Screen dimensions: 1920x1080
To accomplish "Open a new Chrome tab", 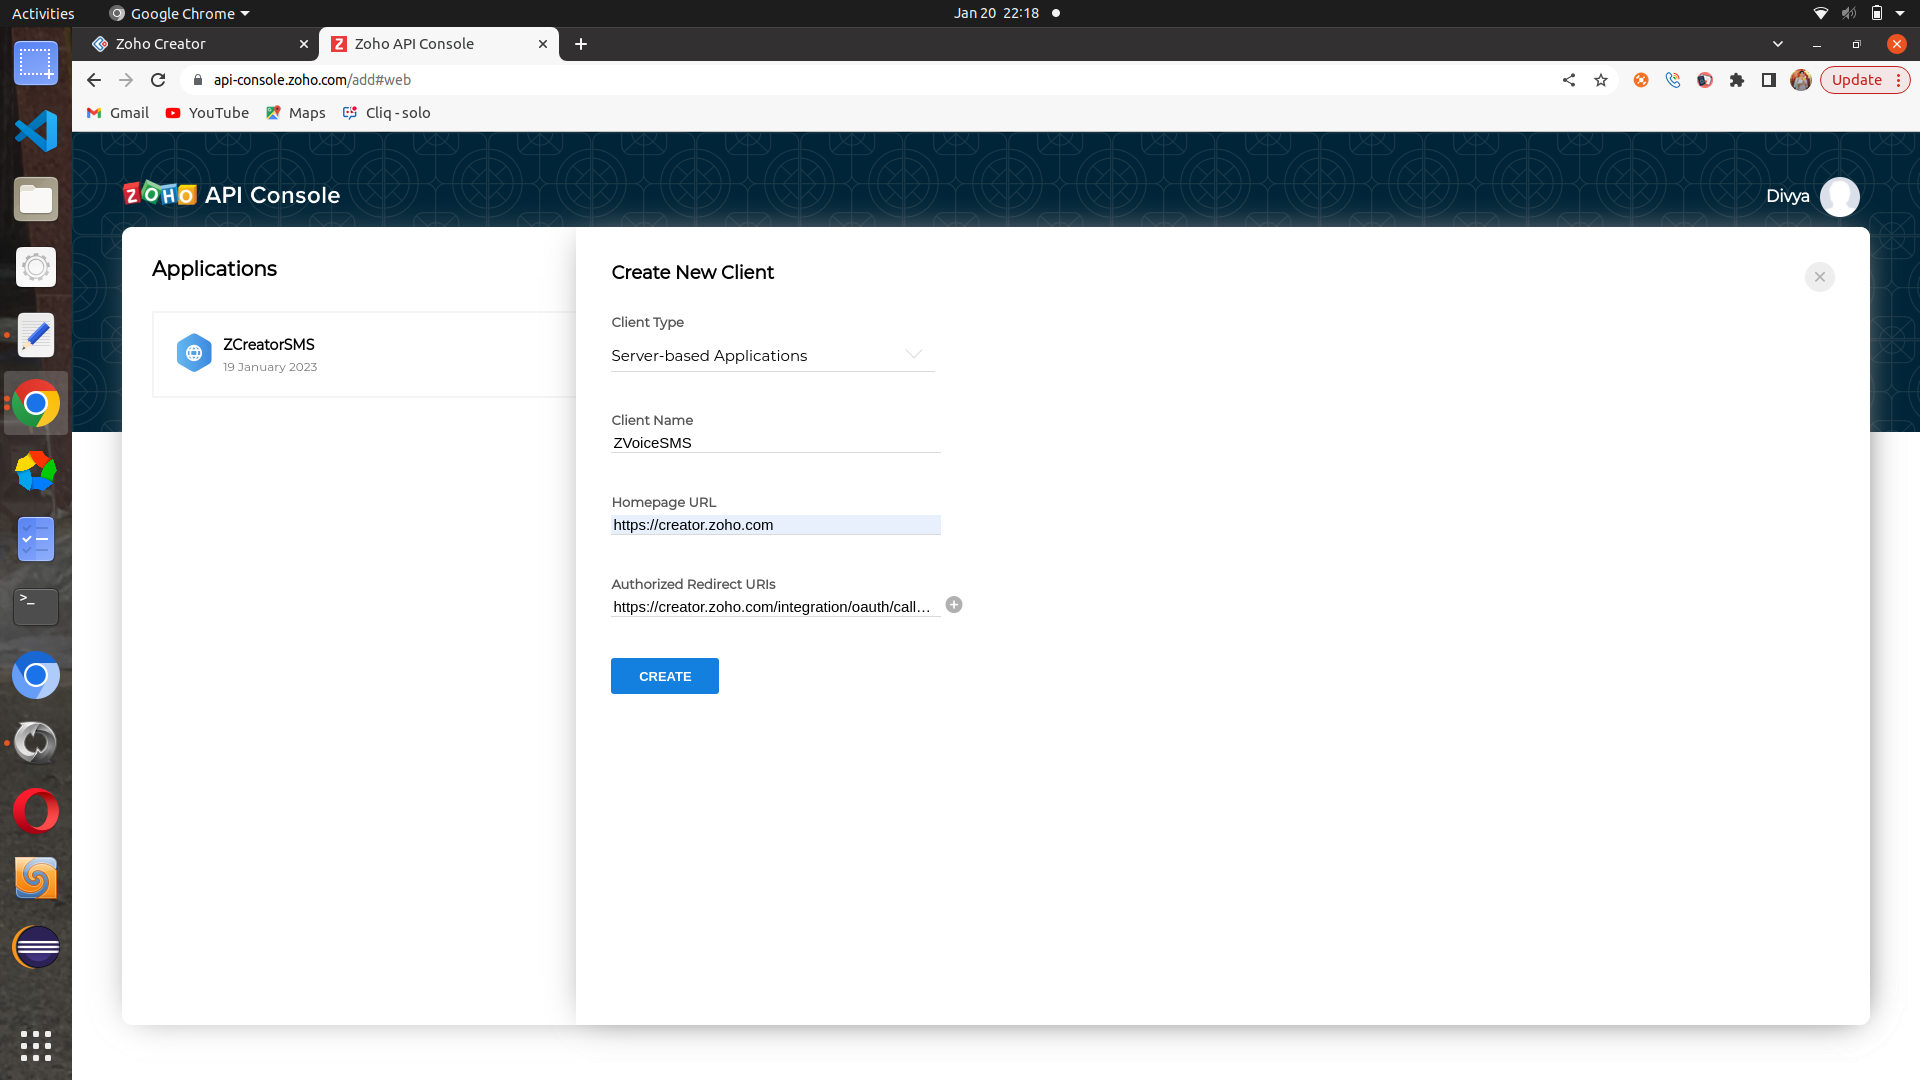I will point(581,44).
